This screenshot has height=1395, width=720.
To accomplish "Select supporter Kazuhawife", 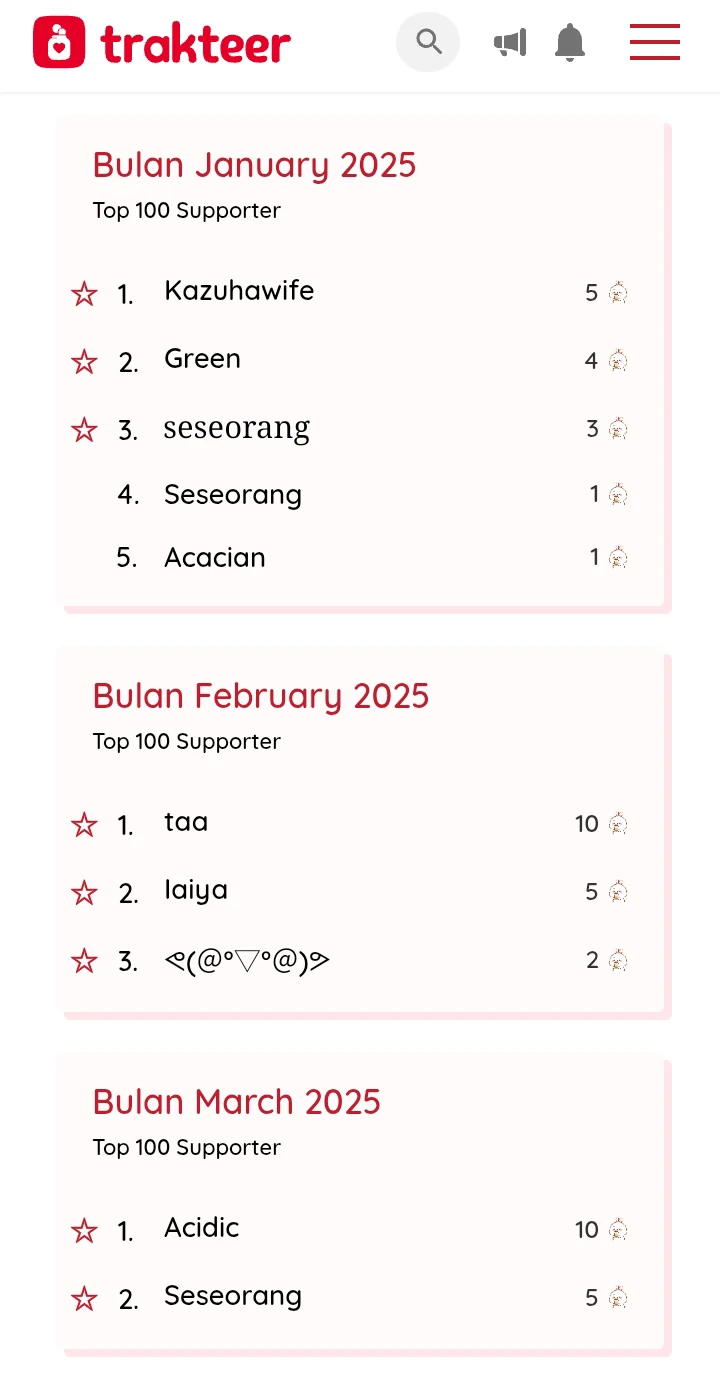I will pyautogui.click(x=239, y=291).
